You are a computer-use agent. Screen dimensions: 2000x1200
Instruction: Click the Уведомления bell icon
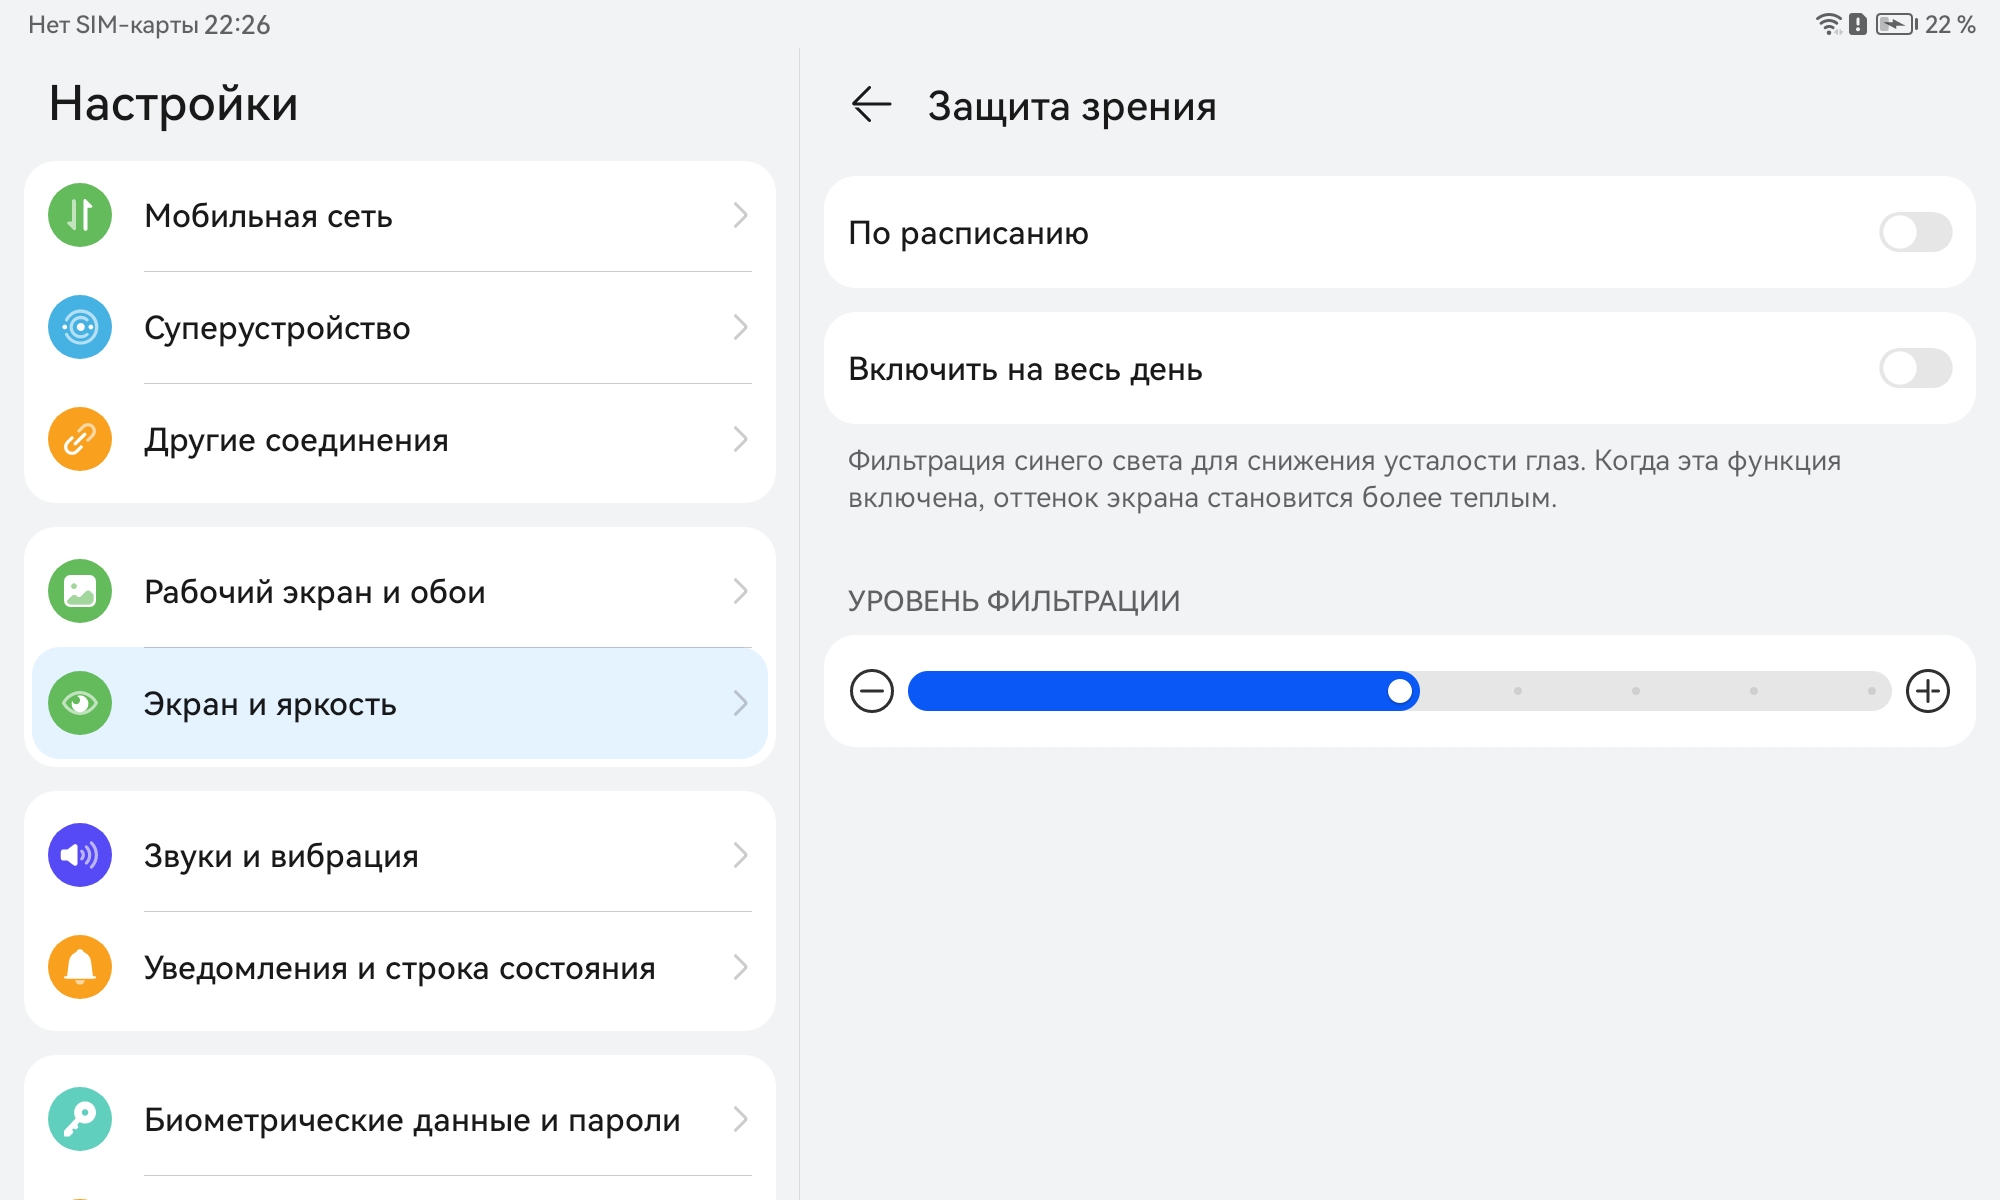pyautogui.click(x=79, y=968)
